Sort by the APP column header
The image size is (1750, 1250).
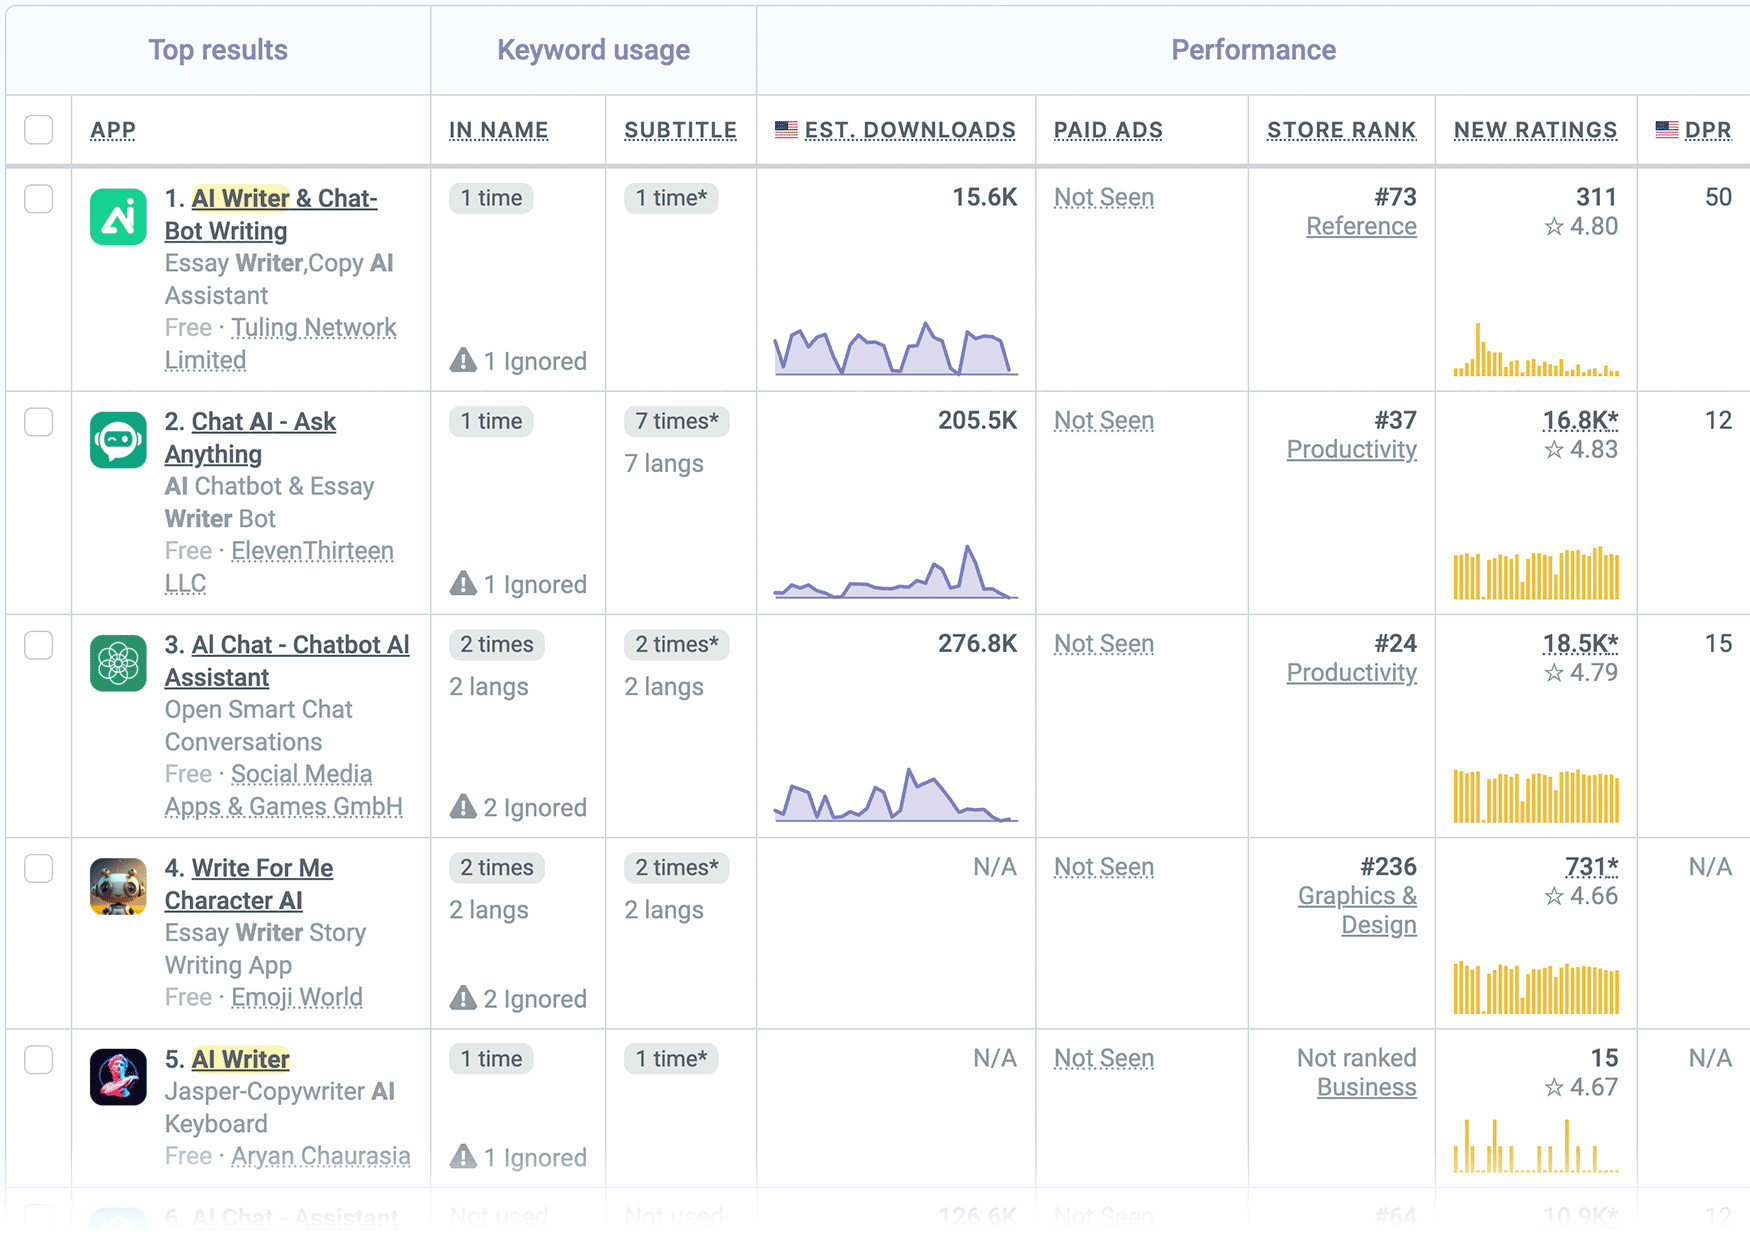point(113,130)
